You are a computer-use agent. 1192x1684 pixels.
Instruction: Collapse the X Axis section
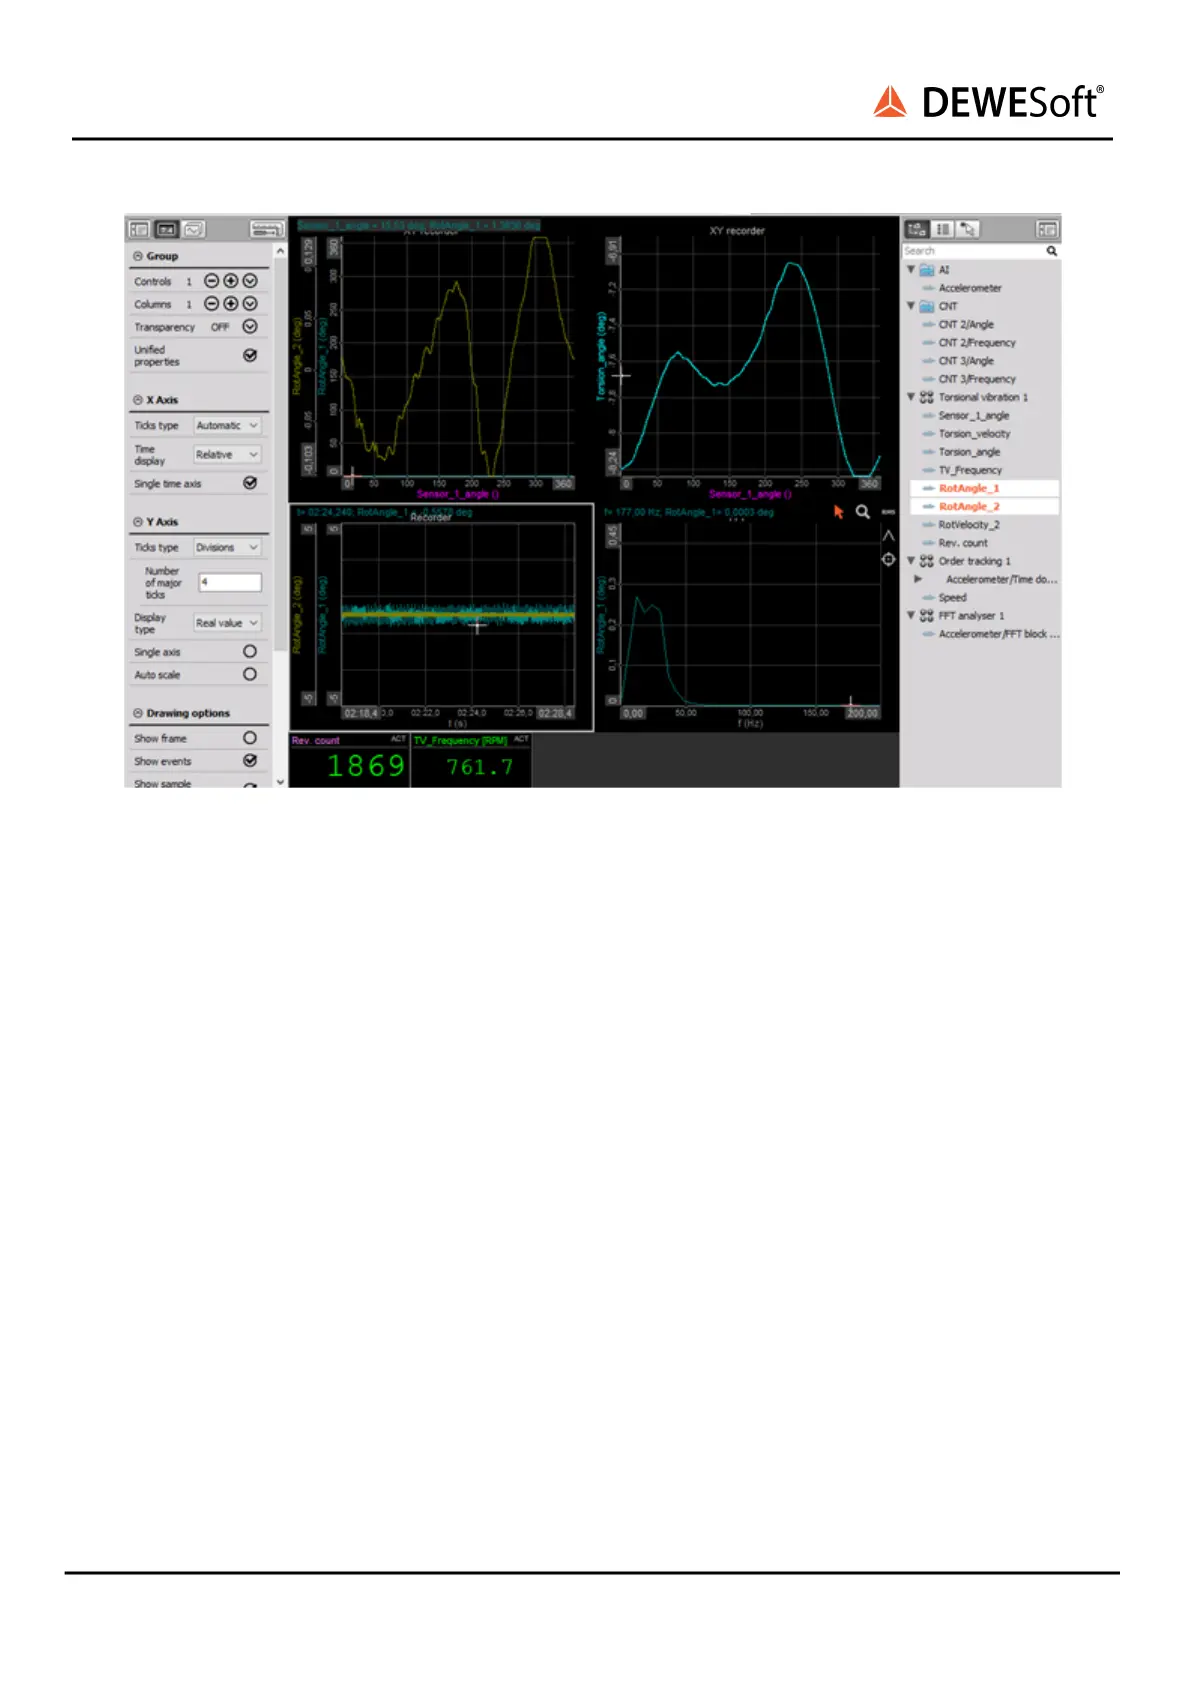tap(138, 400)
